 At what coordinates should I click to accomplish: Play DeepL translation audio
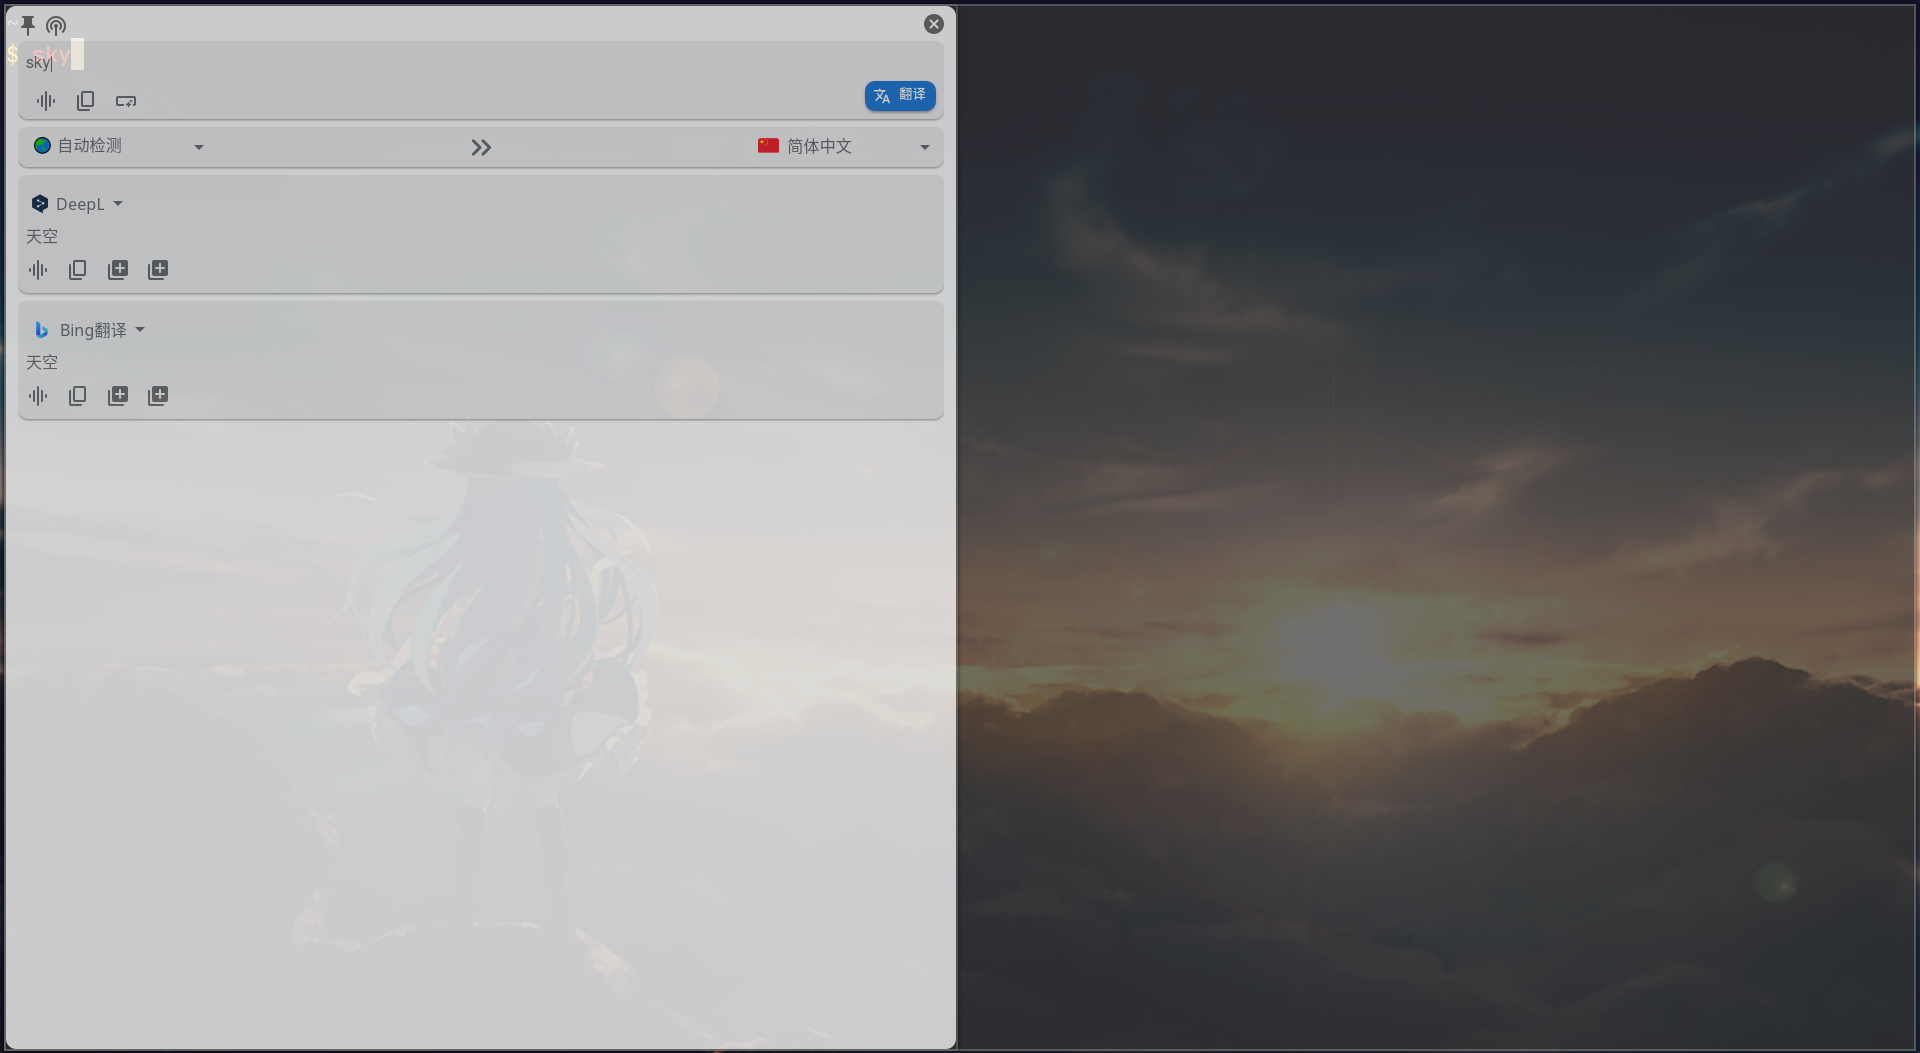(37, 269)
